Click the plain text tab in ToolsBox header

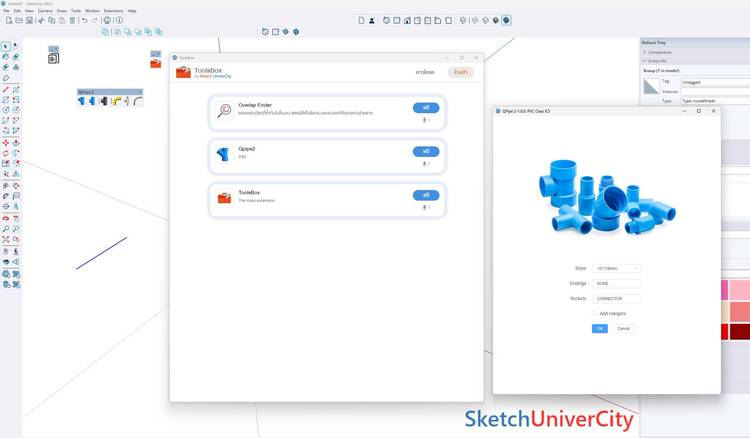tap(425, 72)
